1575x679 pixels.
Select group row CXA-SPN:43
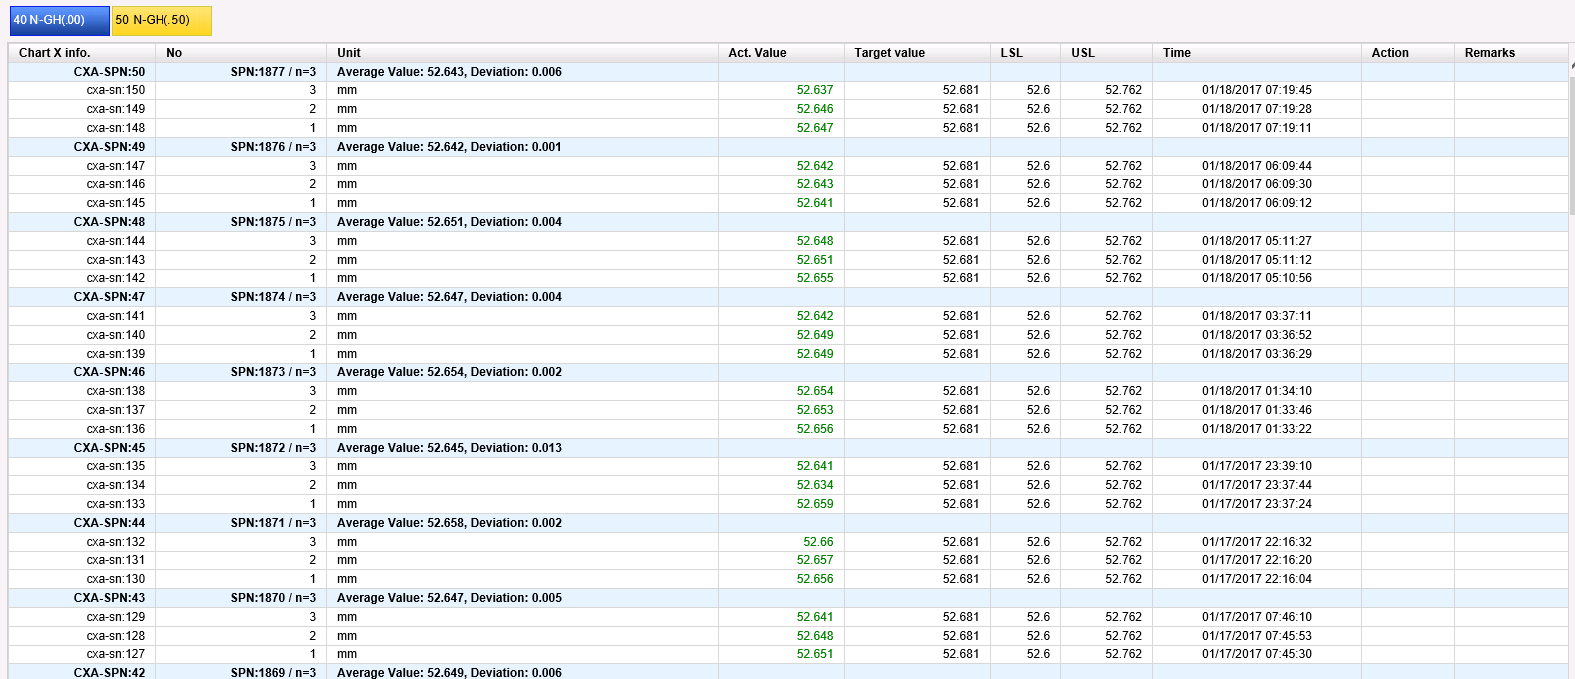[788, 598]
